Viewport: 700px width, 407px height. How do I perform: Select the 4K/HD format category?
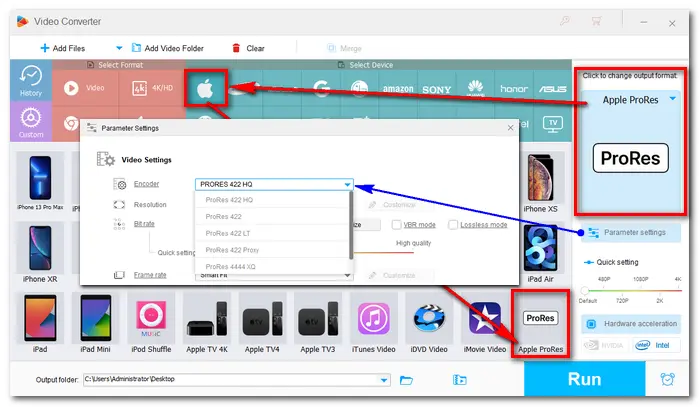point(152,88)
